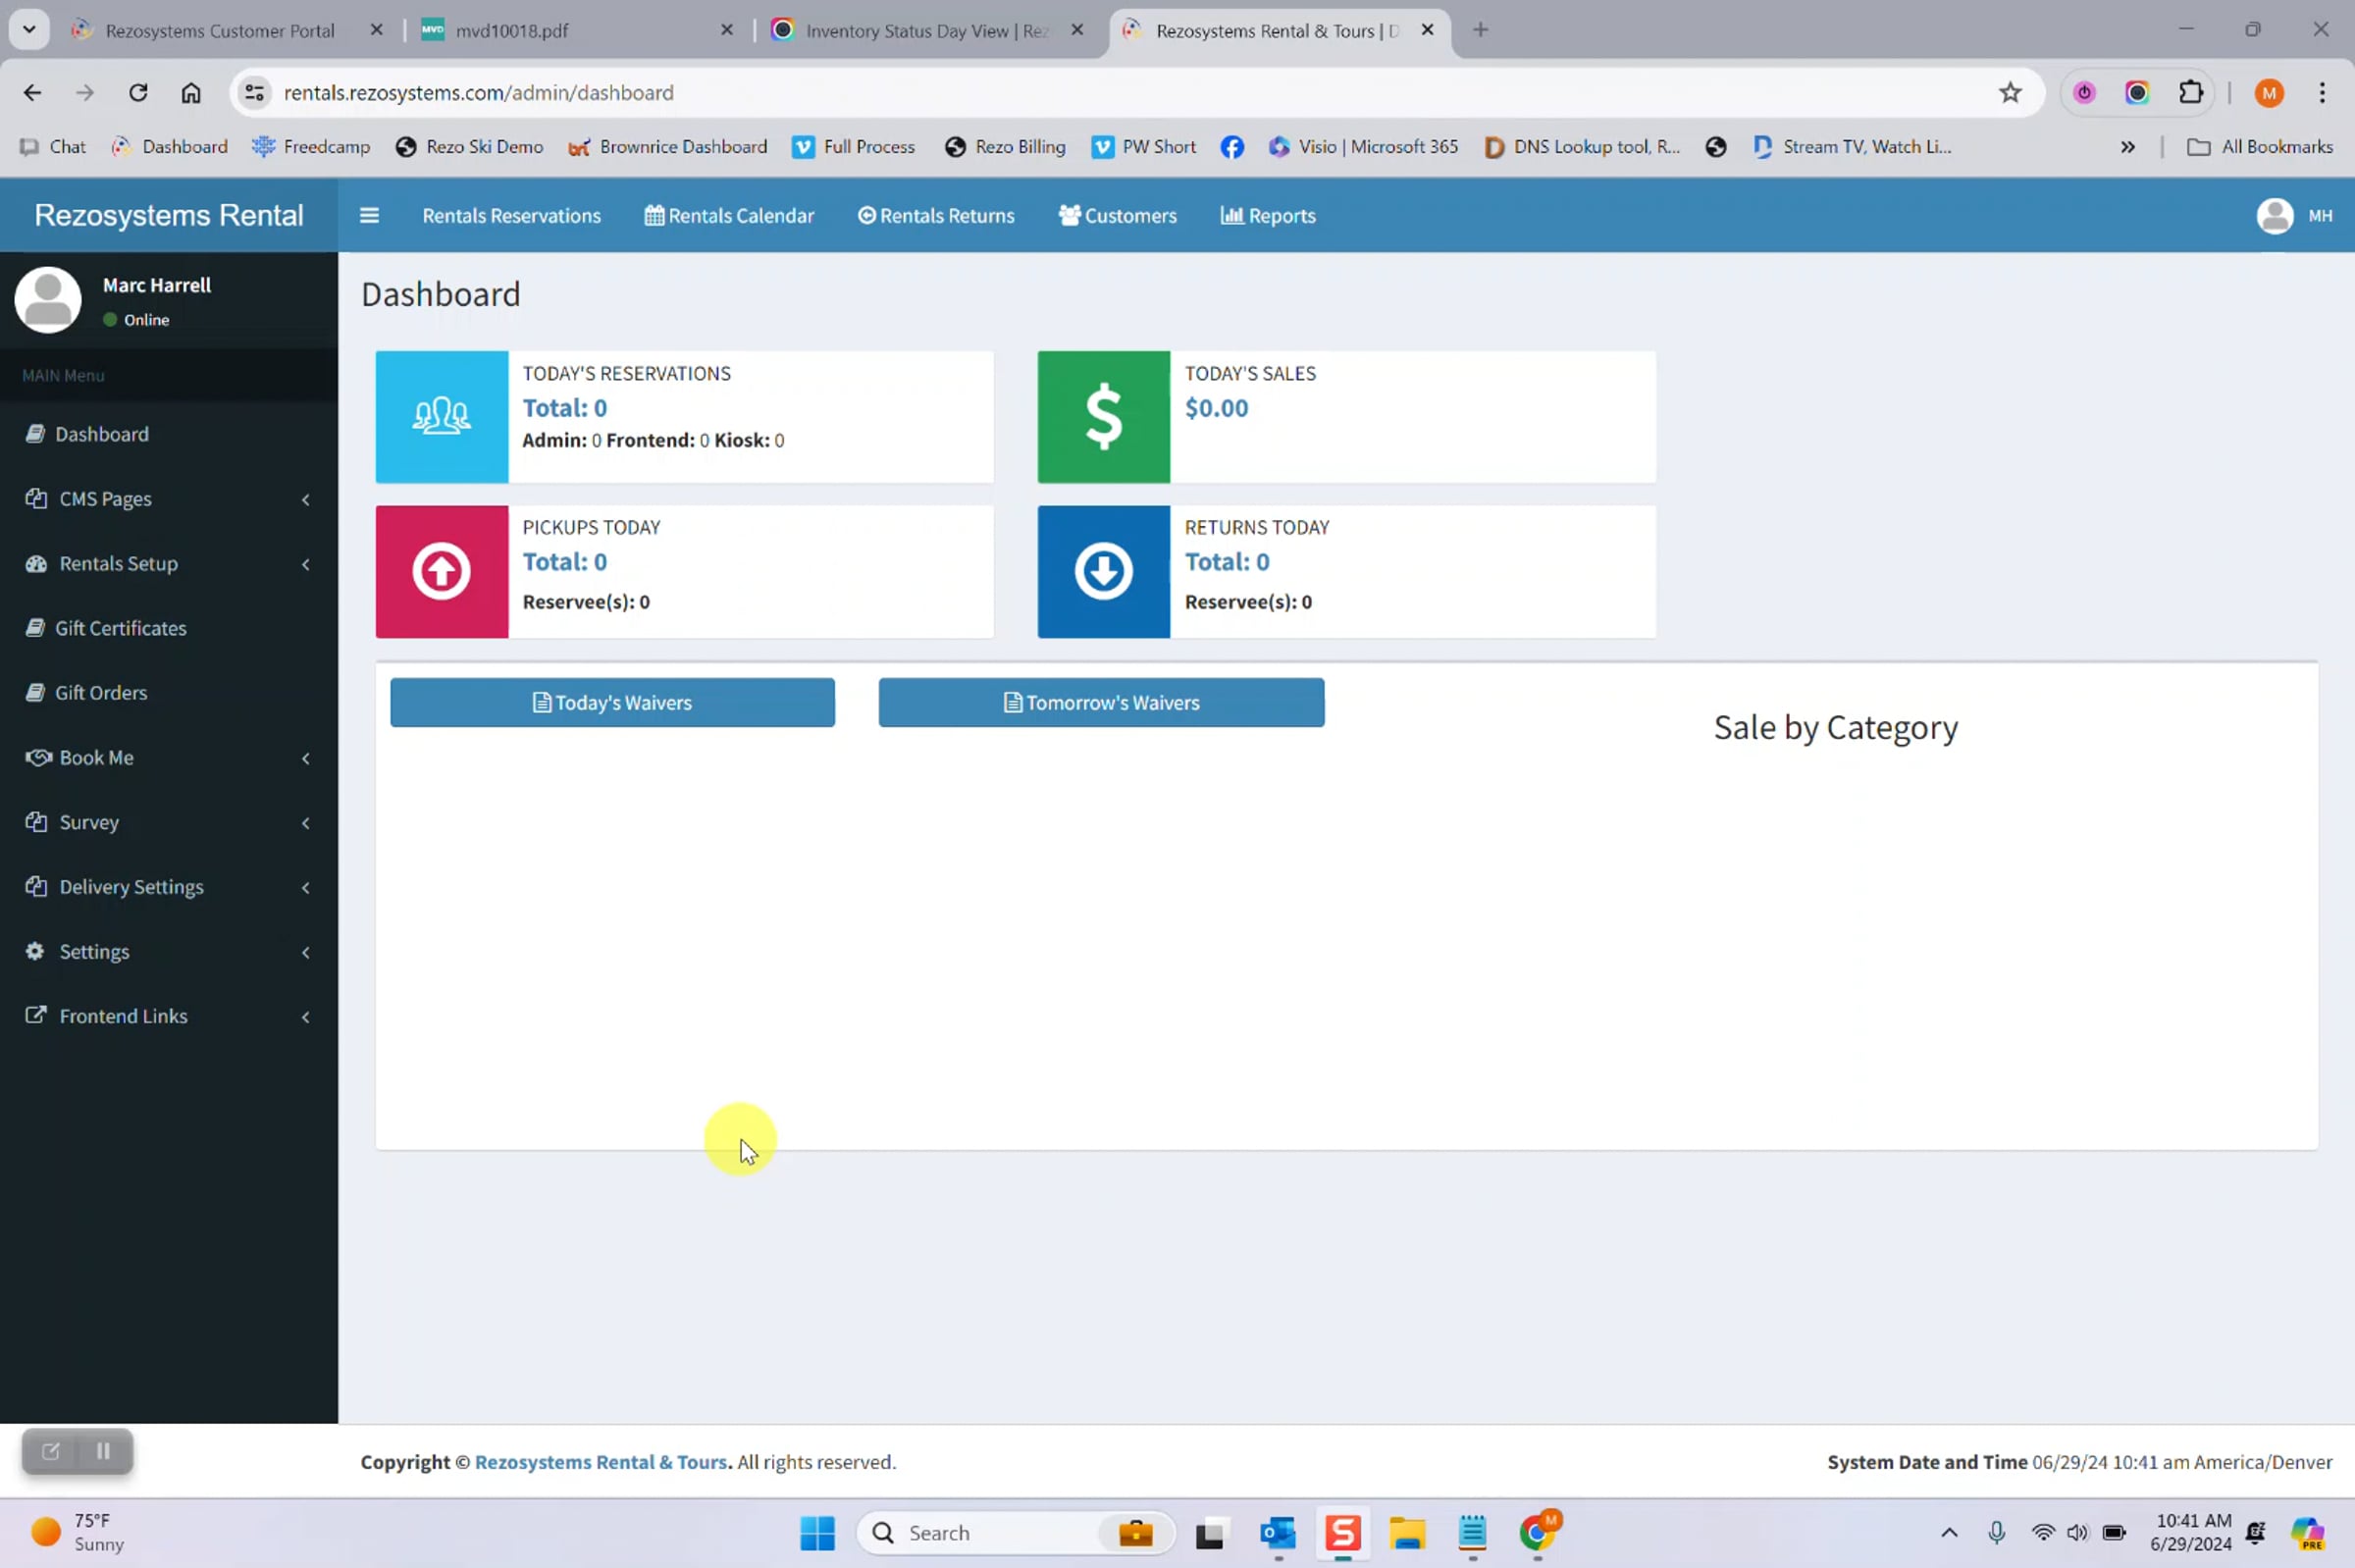
Task: Open Reports in top nav
Action: click(x=1267, y=215)
